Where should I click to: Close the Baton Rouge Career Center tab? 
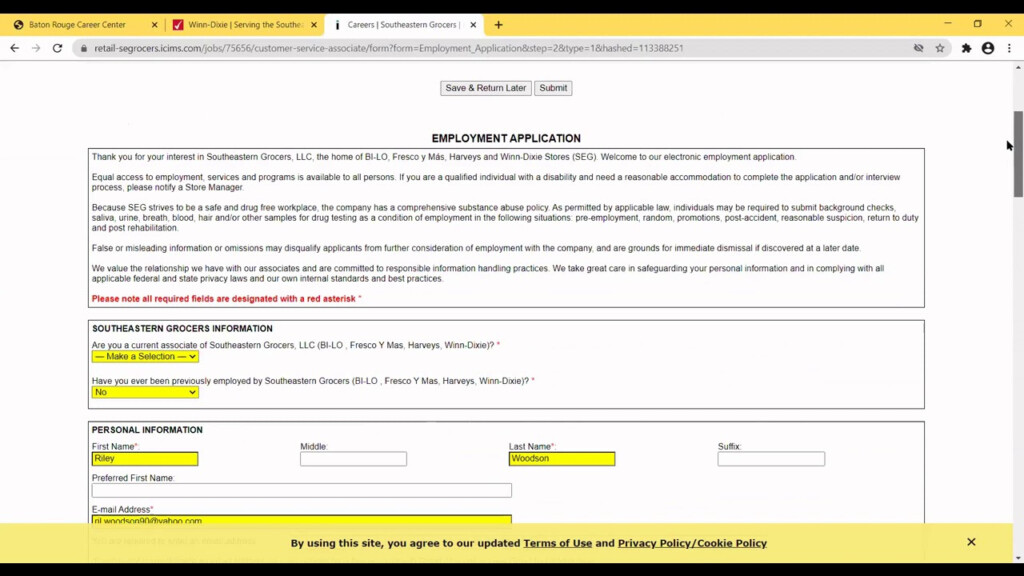point(155,25)
